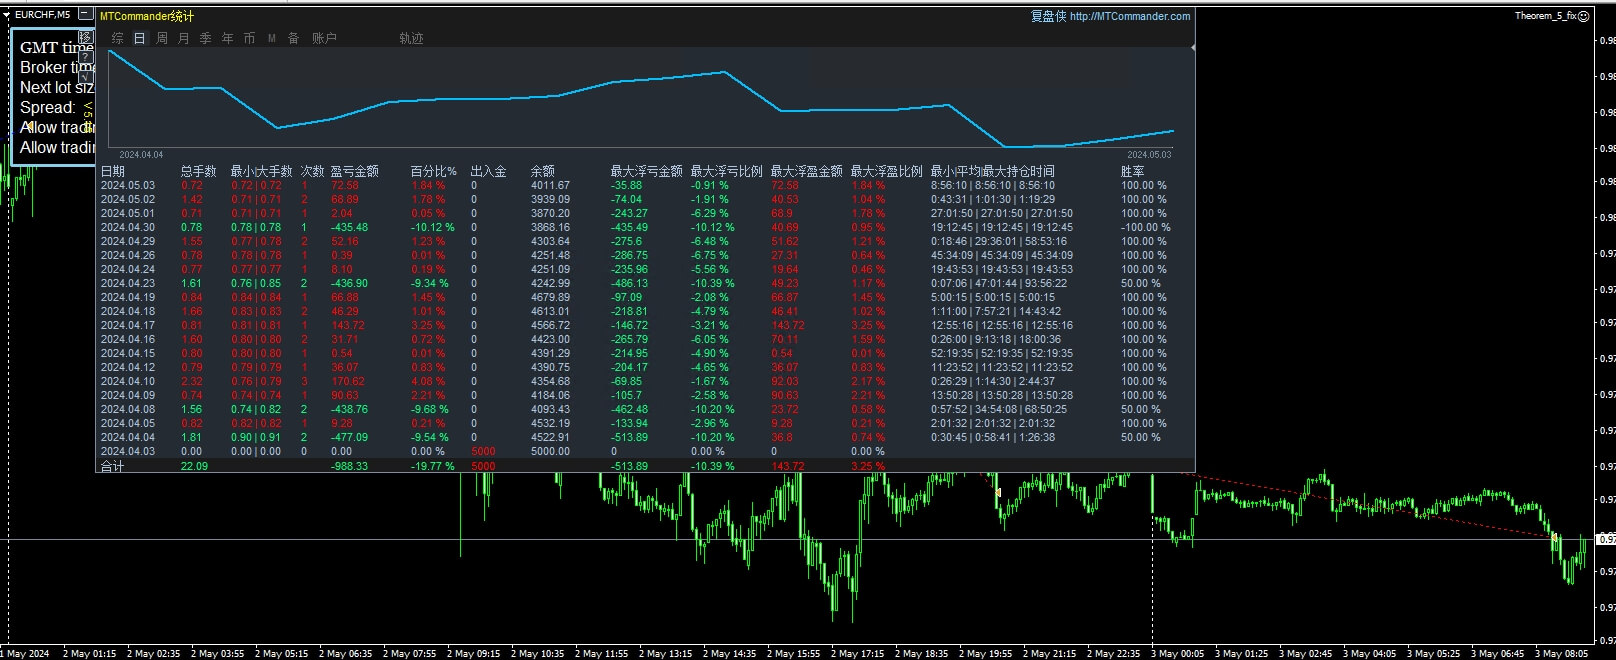The width and height of the screenshot is (1616, 660).
Task: Open the 账户 account tab
Action: [x=324, y=38]
